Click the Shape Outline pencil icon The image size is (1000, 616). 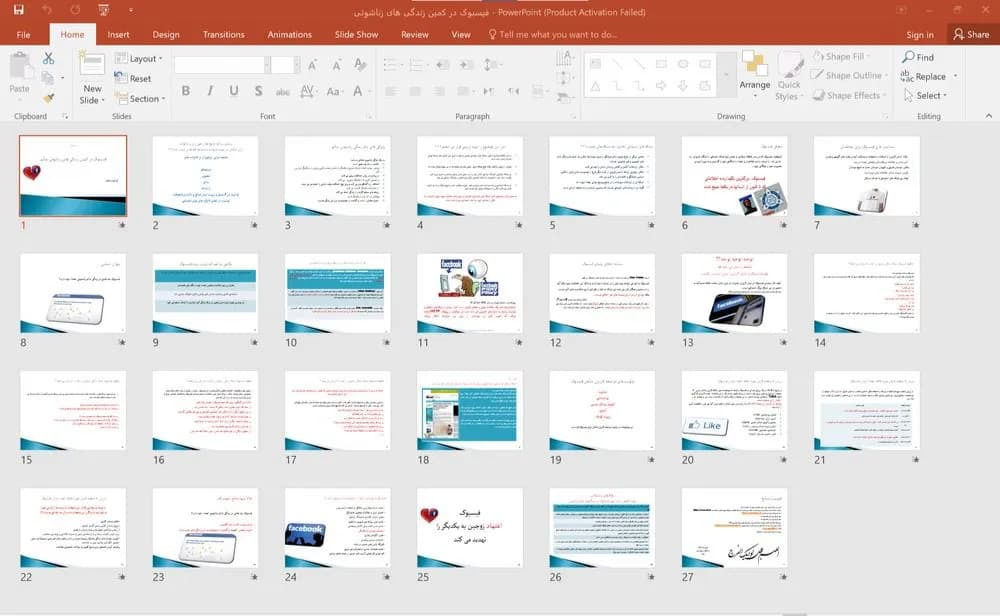tap(817, 75)
